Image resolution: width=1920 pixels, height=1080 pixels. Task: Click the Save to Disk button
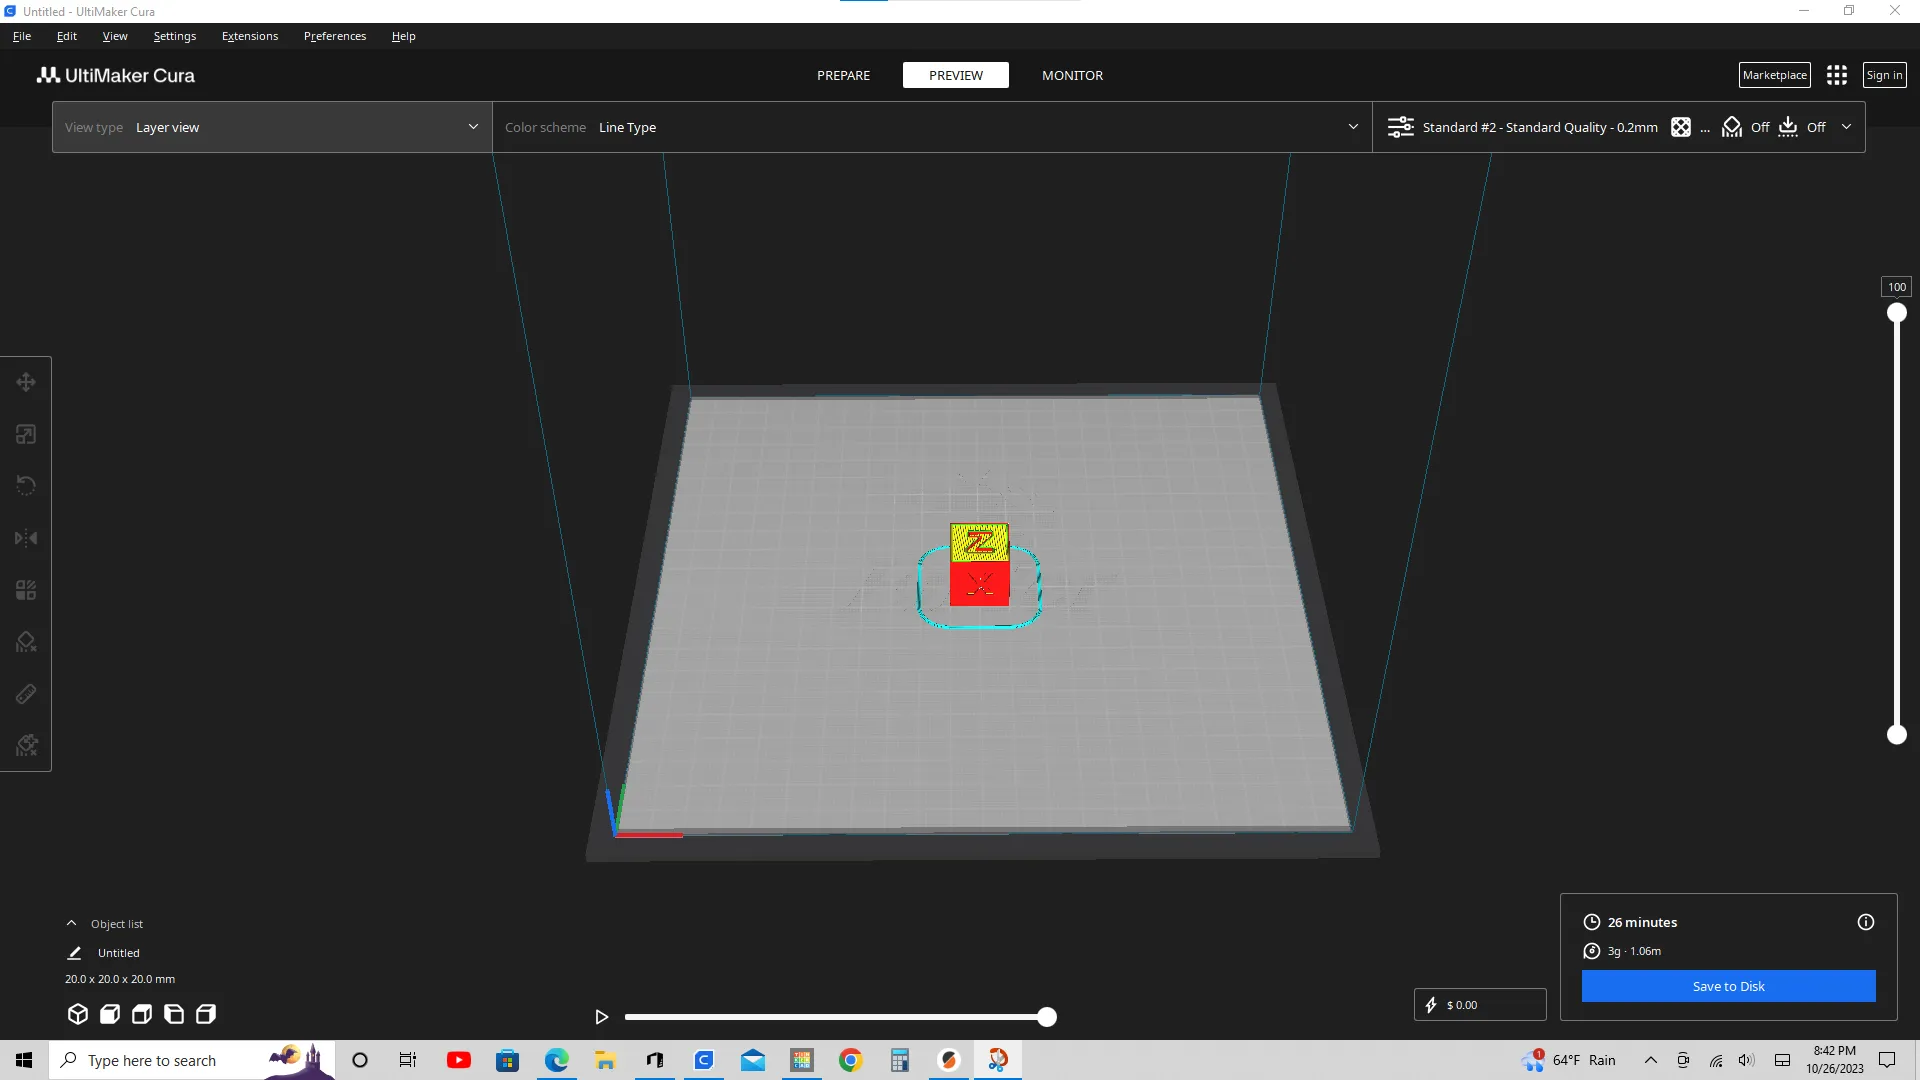1727,986
